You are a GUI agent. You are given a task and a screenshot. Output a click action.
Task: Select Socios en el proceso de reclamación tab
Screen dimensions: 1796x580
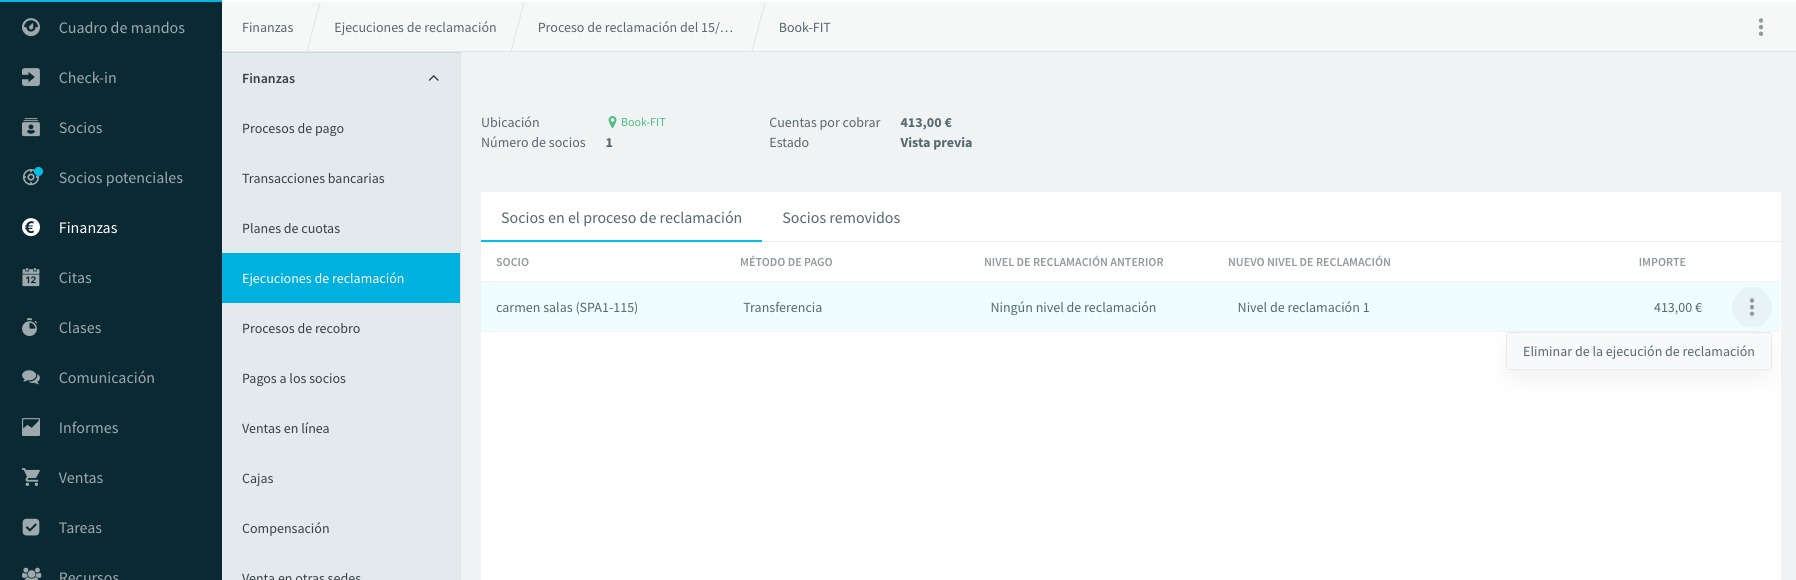point(621,217)
